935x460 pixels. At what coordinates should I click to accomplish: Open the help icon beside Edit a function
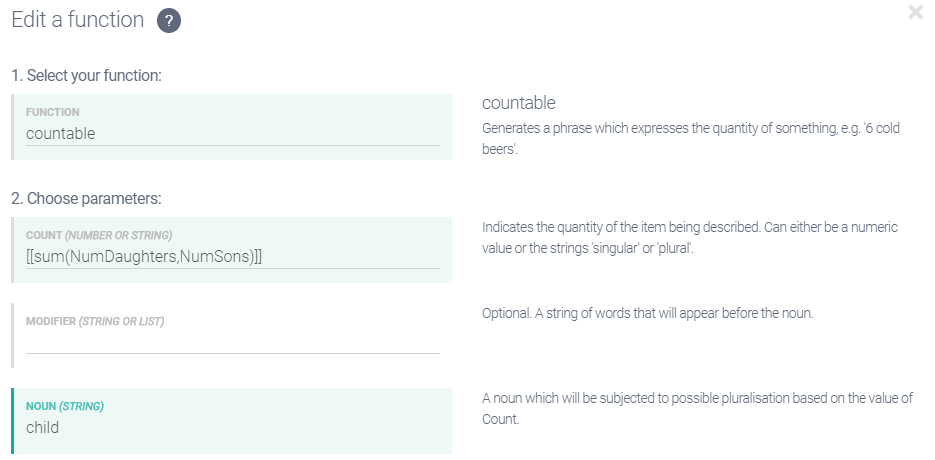coord(169,21)
